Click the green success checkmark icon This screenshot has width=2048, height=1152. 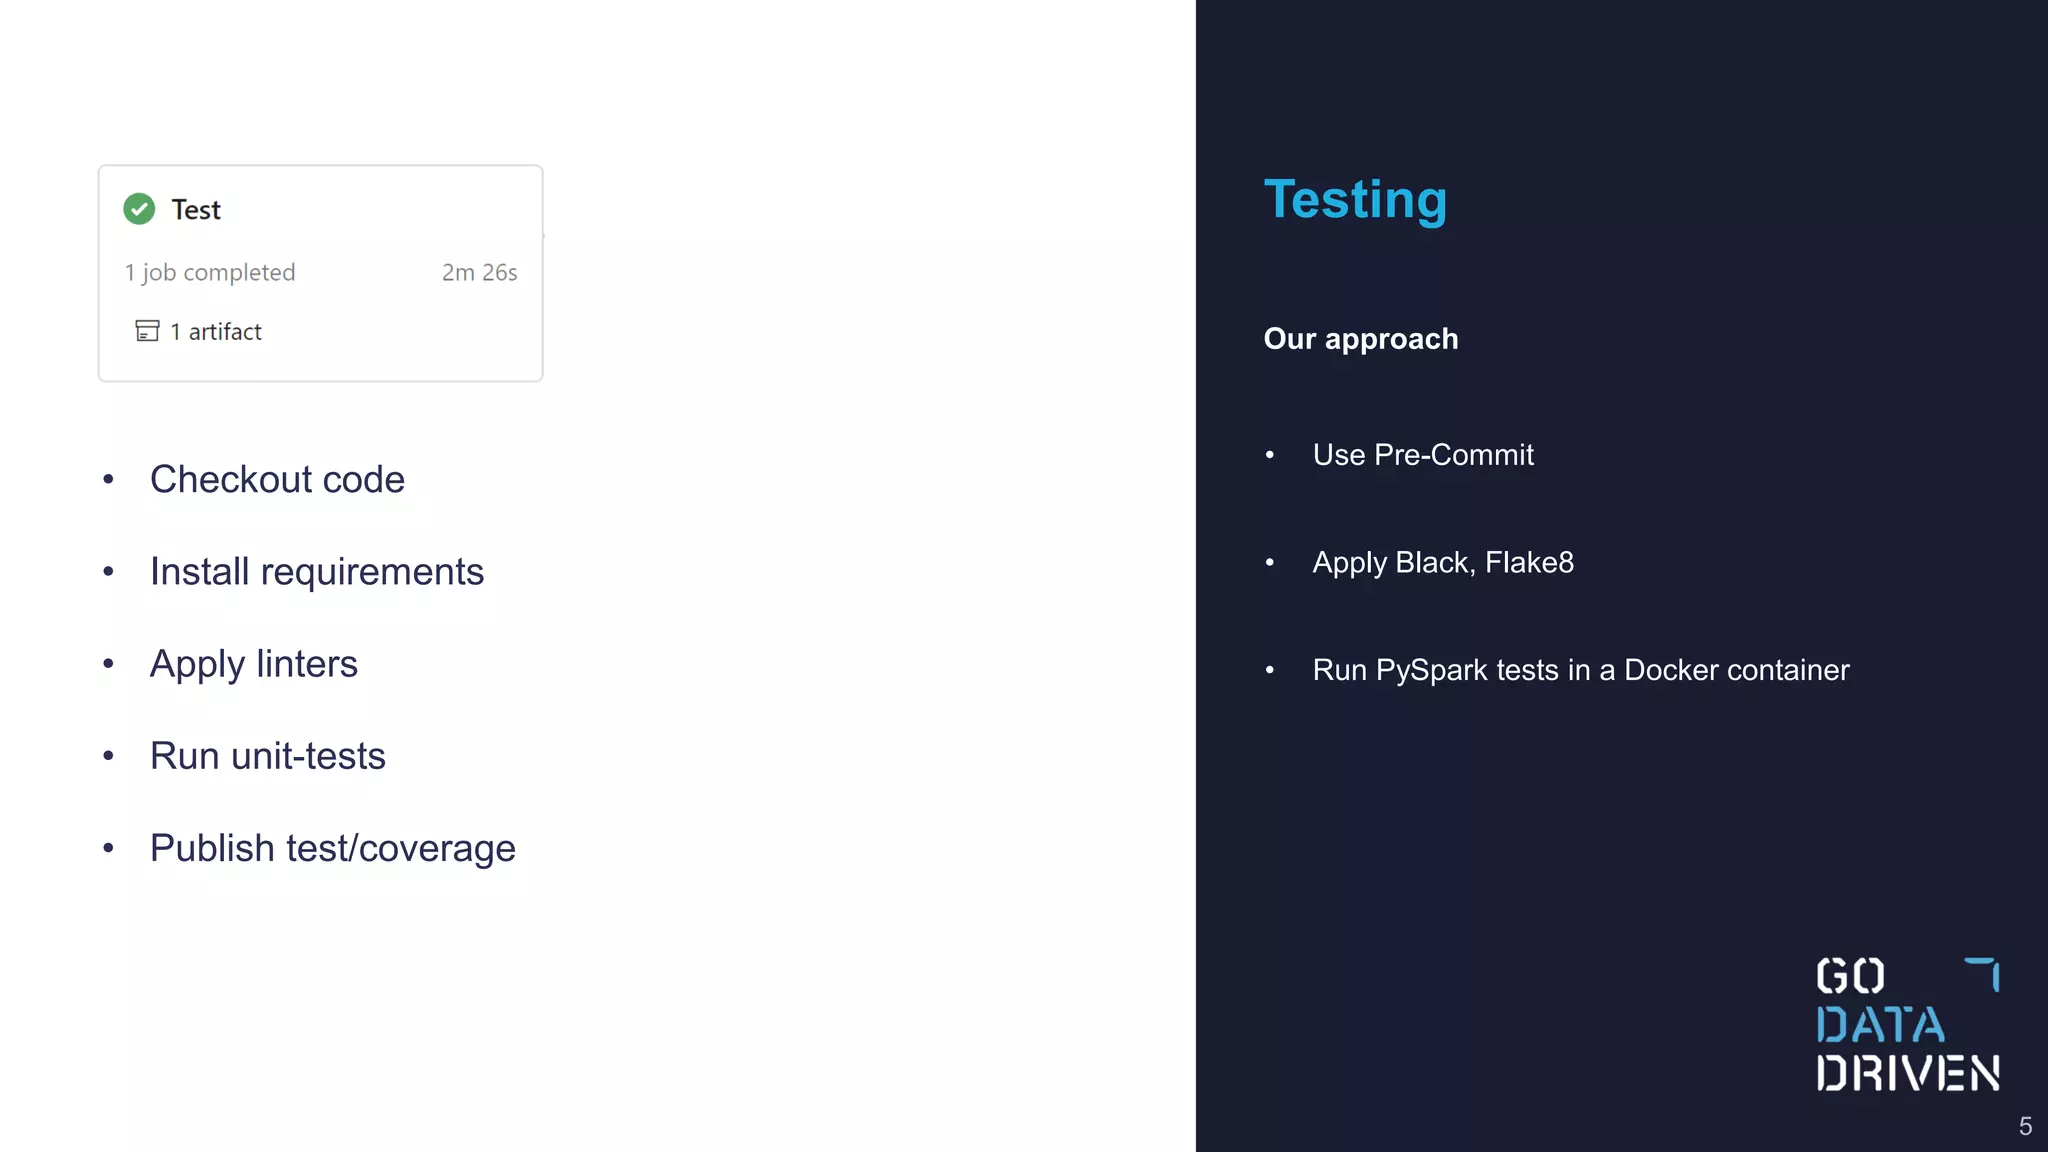(x=139, y=209)
